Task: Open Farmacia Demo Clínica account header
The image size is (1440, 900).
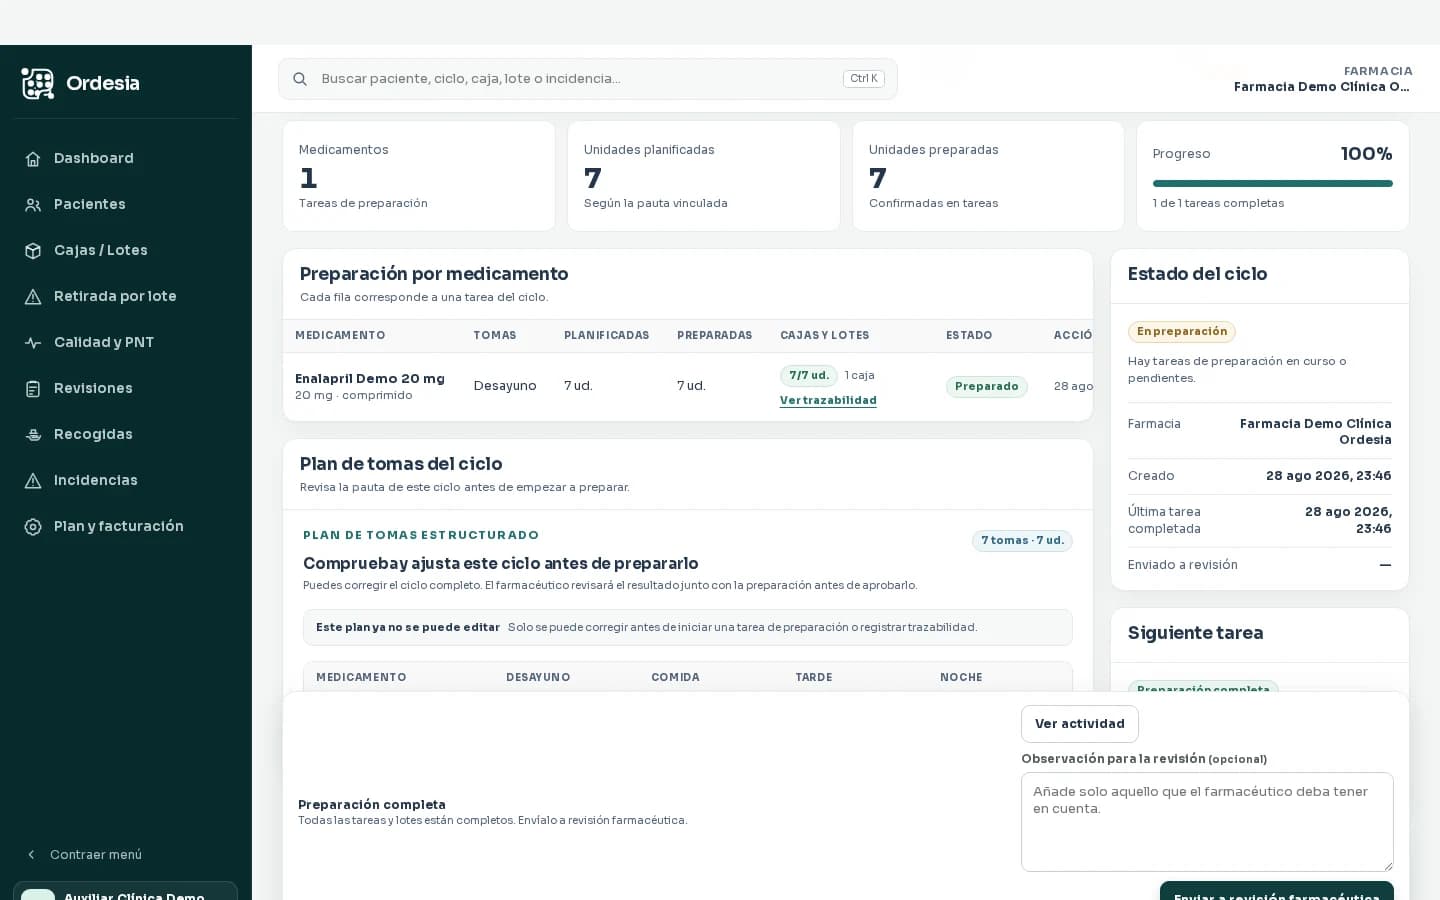Action: pyautogui.click(x=1321, y=79)
